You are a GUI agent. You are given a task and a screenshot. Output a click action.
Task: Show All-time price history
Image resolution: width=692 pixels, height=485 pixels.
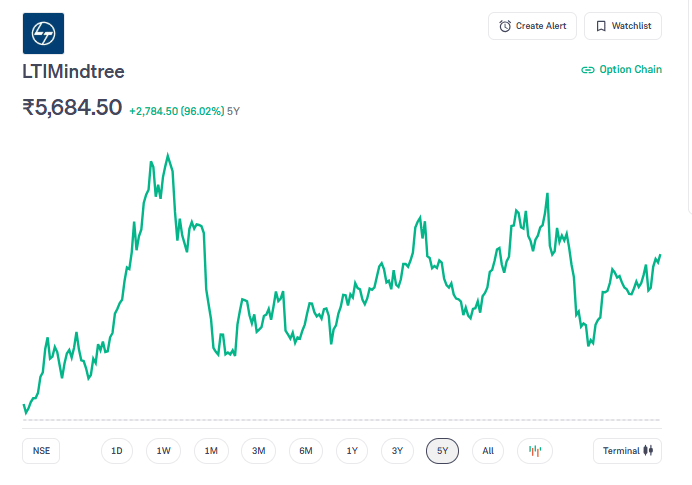488,451
